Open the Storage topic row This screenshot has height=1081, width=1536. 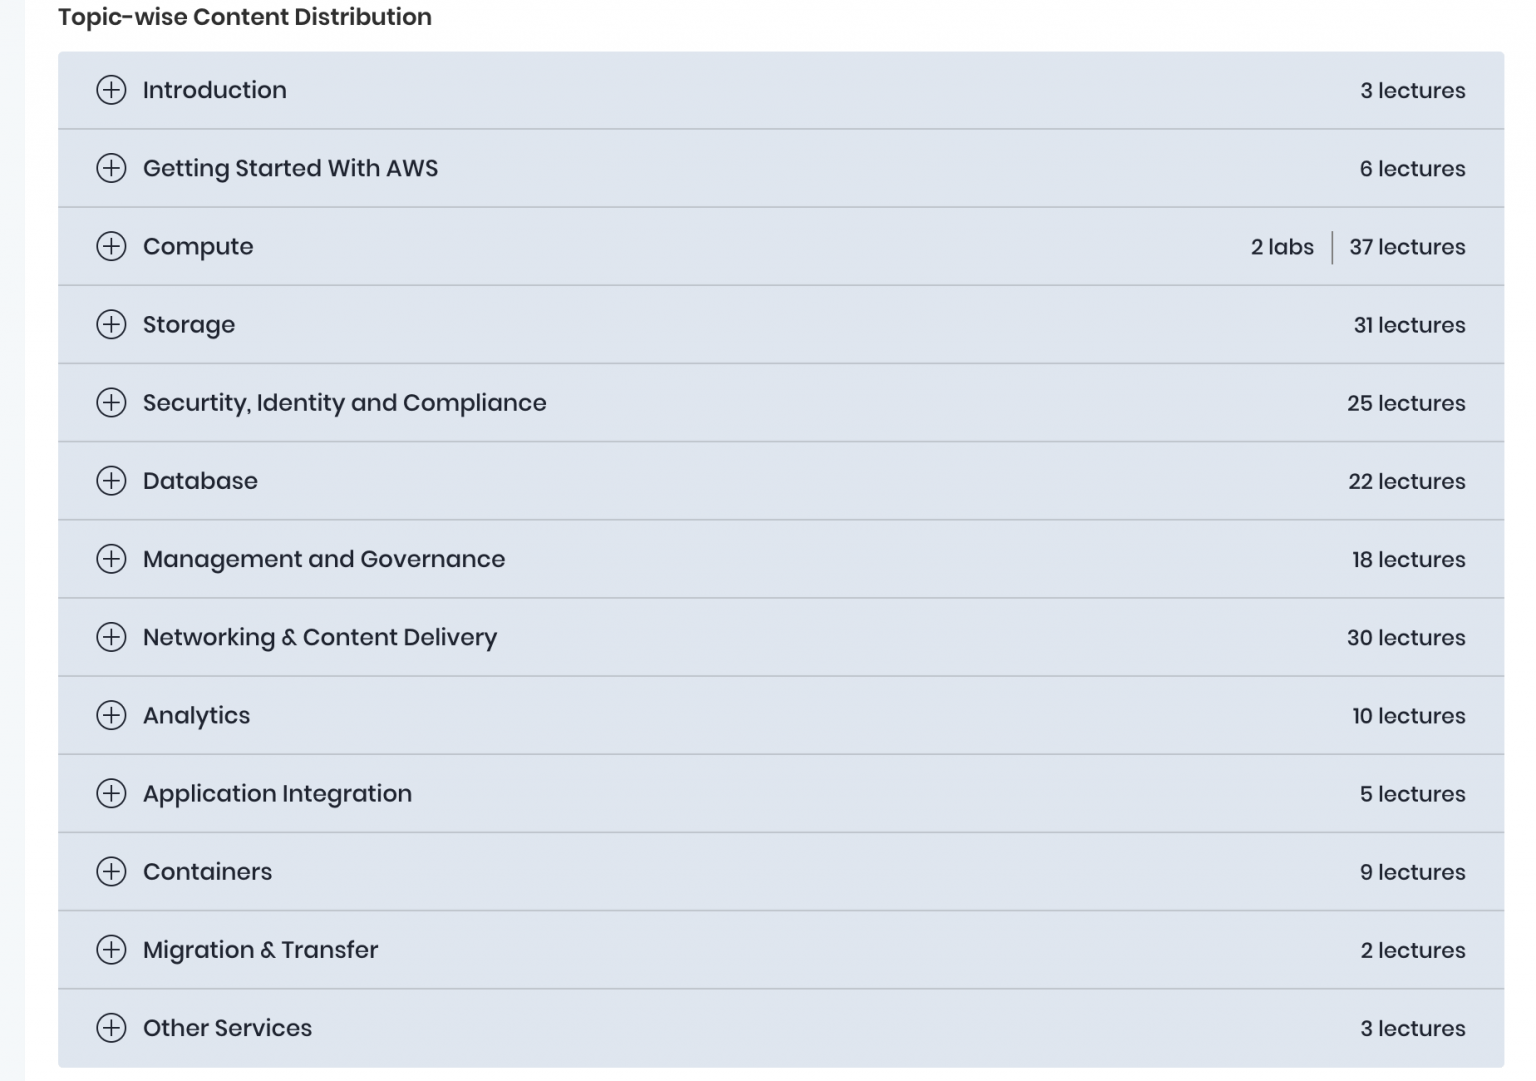click(x=189, y=324)
